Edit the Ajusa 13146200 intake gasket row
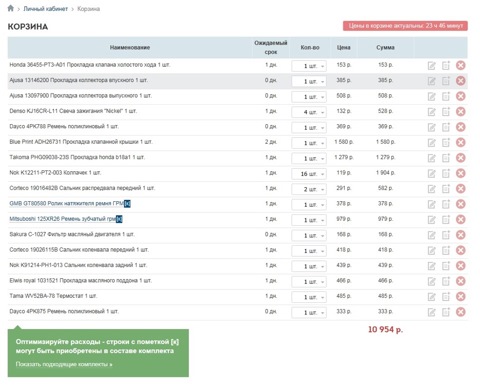This screenshot has height=388, width=480. 431,81
